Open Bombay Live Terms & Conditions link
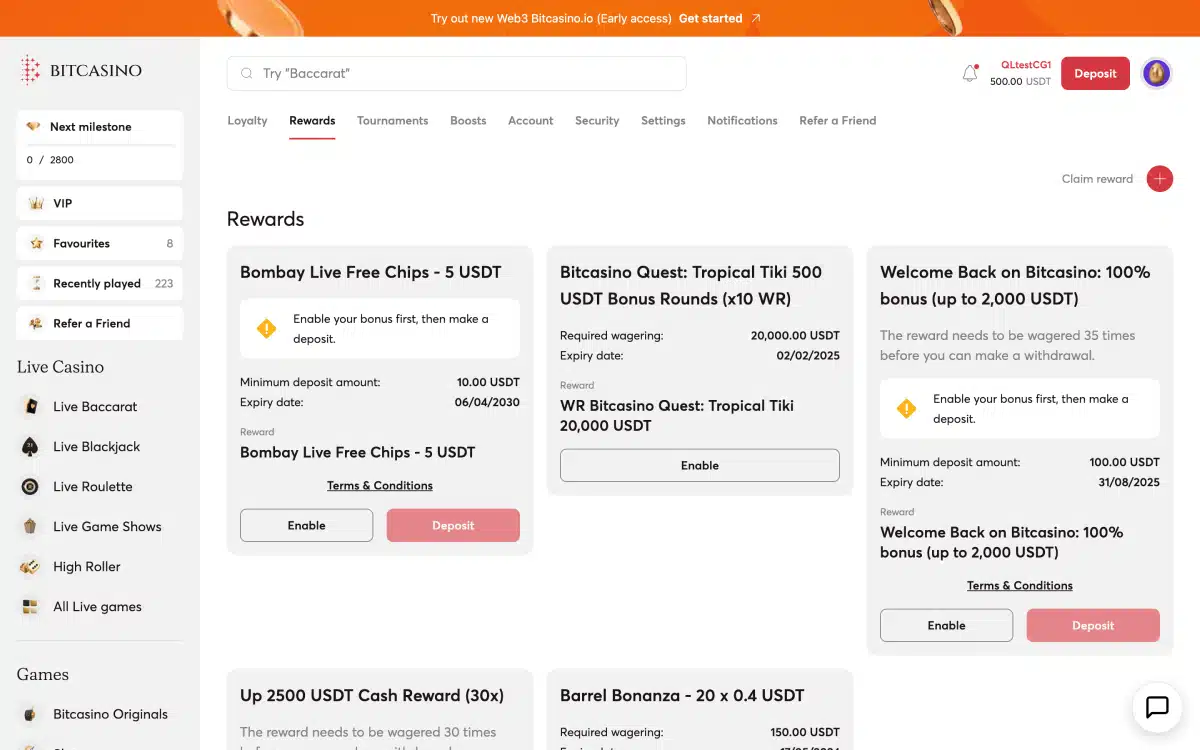 point(380,485)
